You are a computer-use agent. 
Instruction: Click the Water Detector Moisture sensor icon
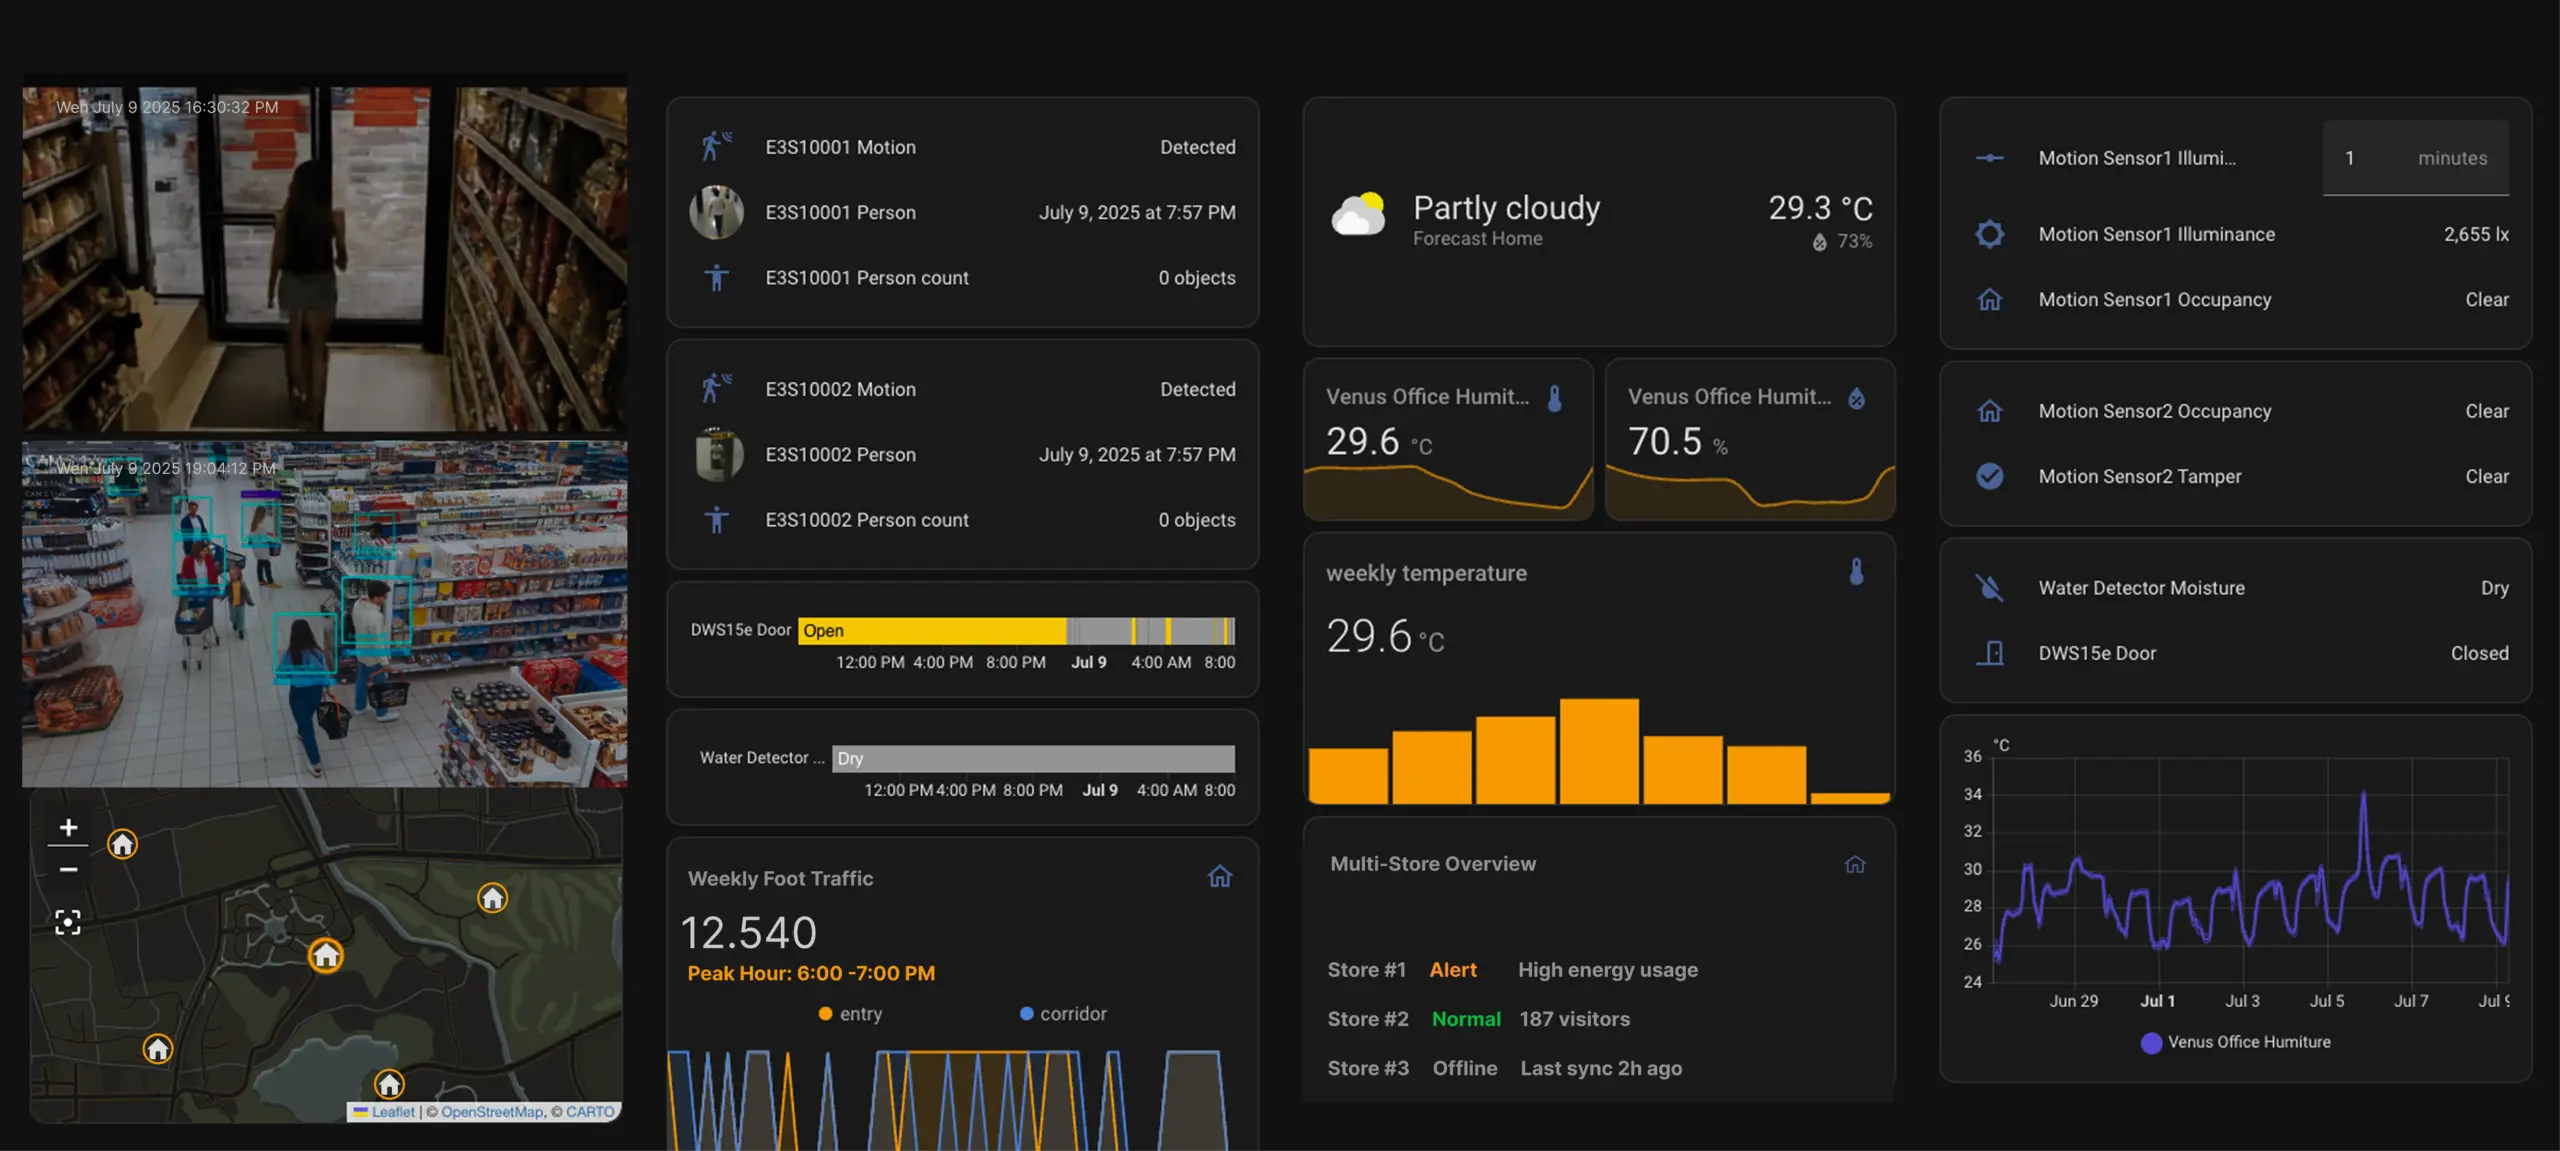tap(1990, 588)
